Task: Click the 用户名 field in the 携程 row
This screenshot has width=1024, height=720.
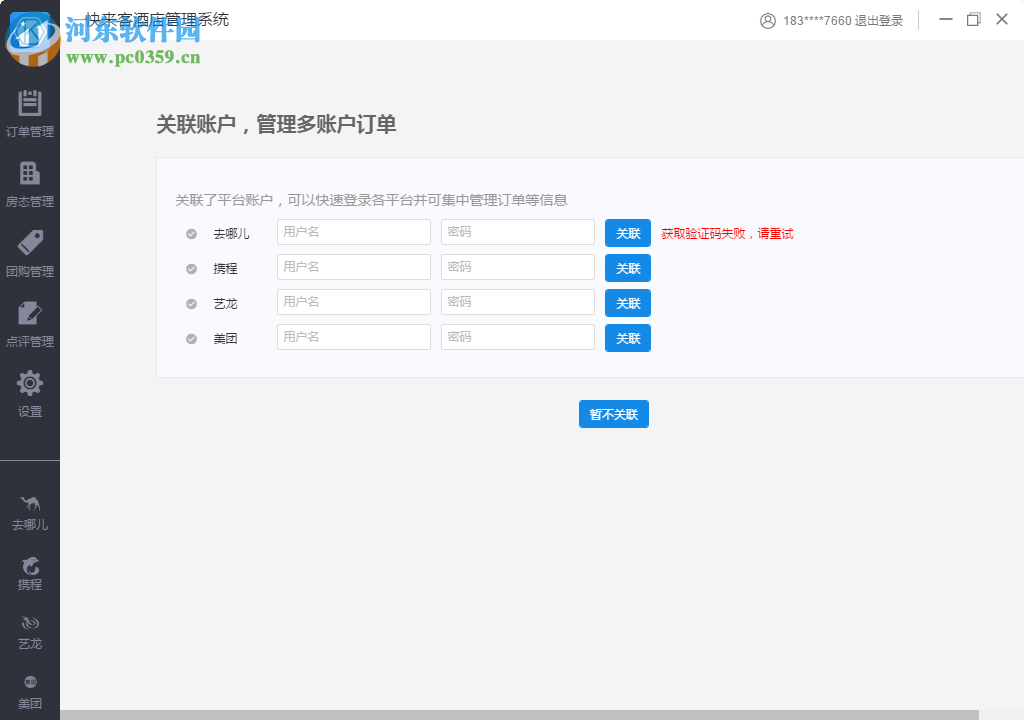Action: pyautogui.click(x=353, y=267)
